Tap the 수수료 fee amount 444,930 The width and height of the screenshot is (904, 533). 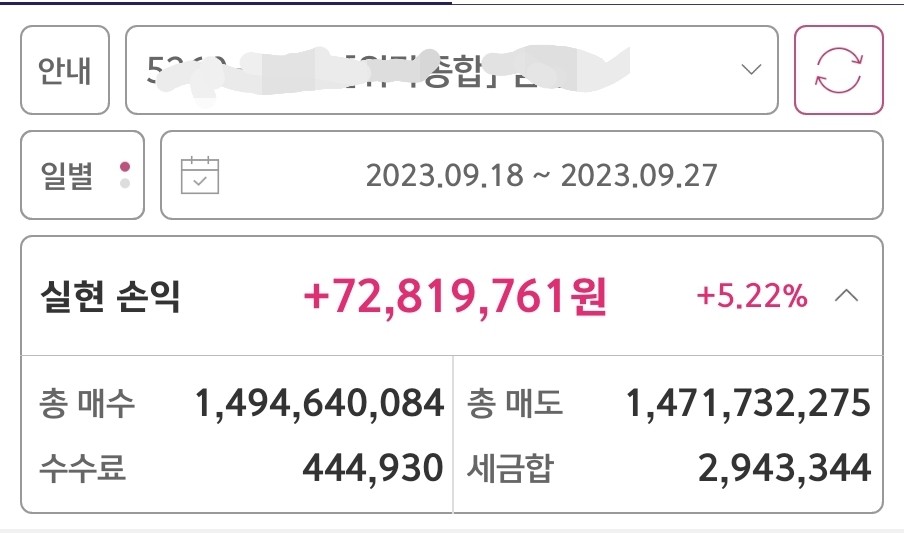coord(373,467)
